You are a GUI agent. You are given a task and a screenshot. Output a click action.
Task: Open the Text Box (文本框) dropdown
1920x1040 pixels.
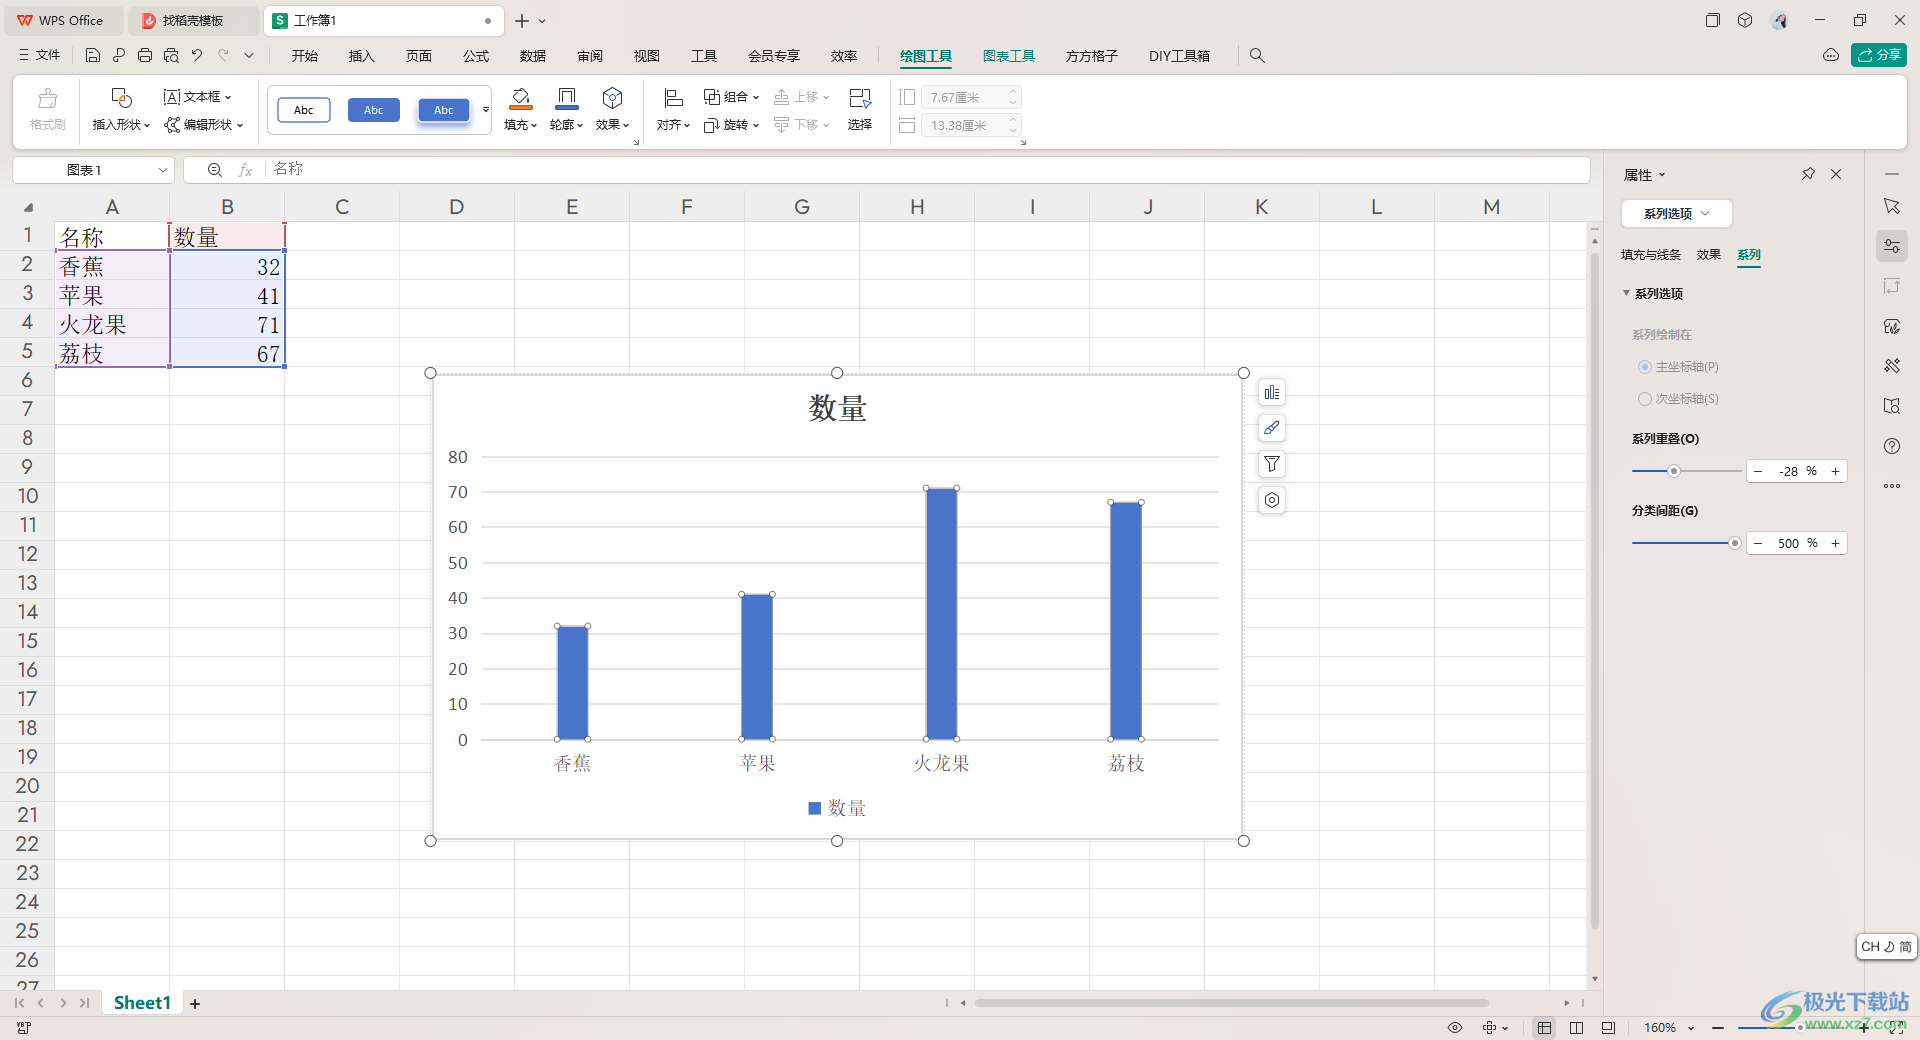point(198,97)
